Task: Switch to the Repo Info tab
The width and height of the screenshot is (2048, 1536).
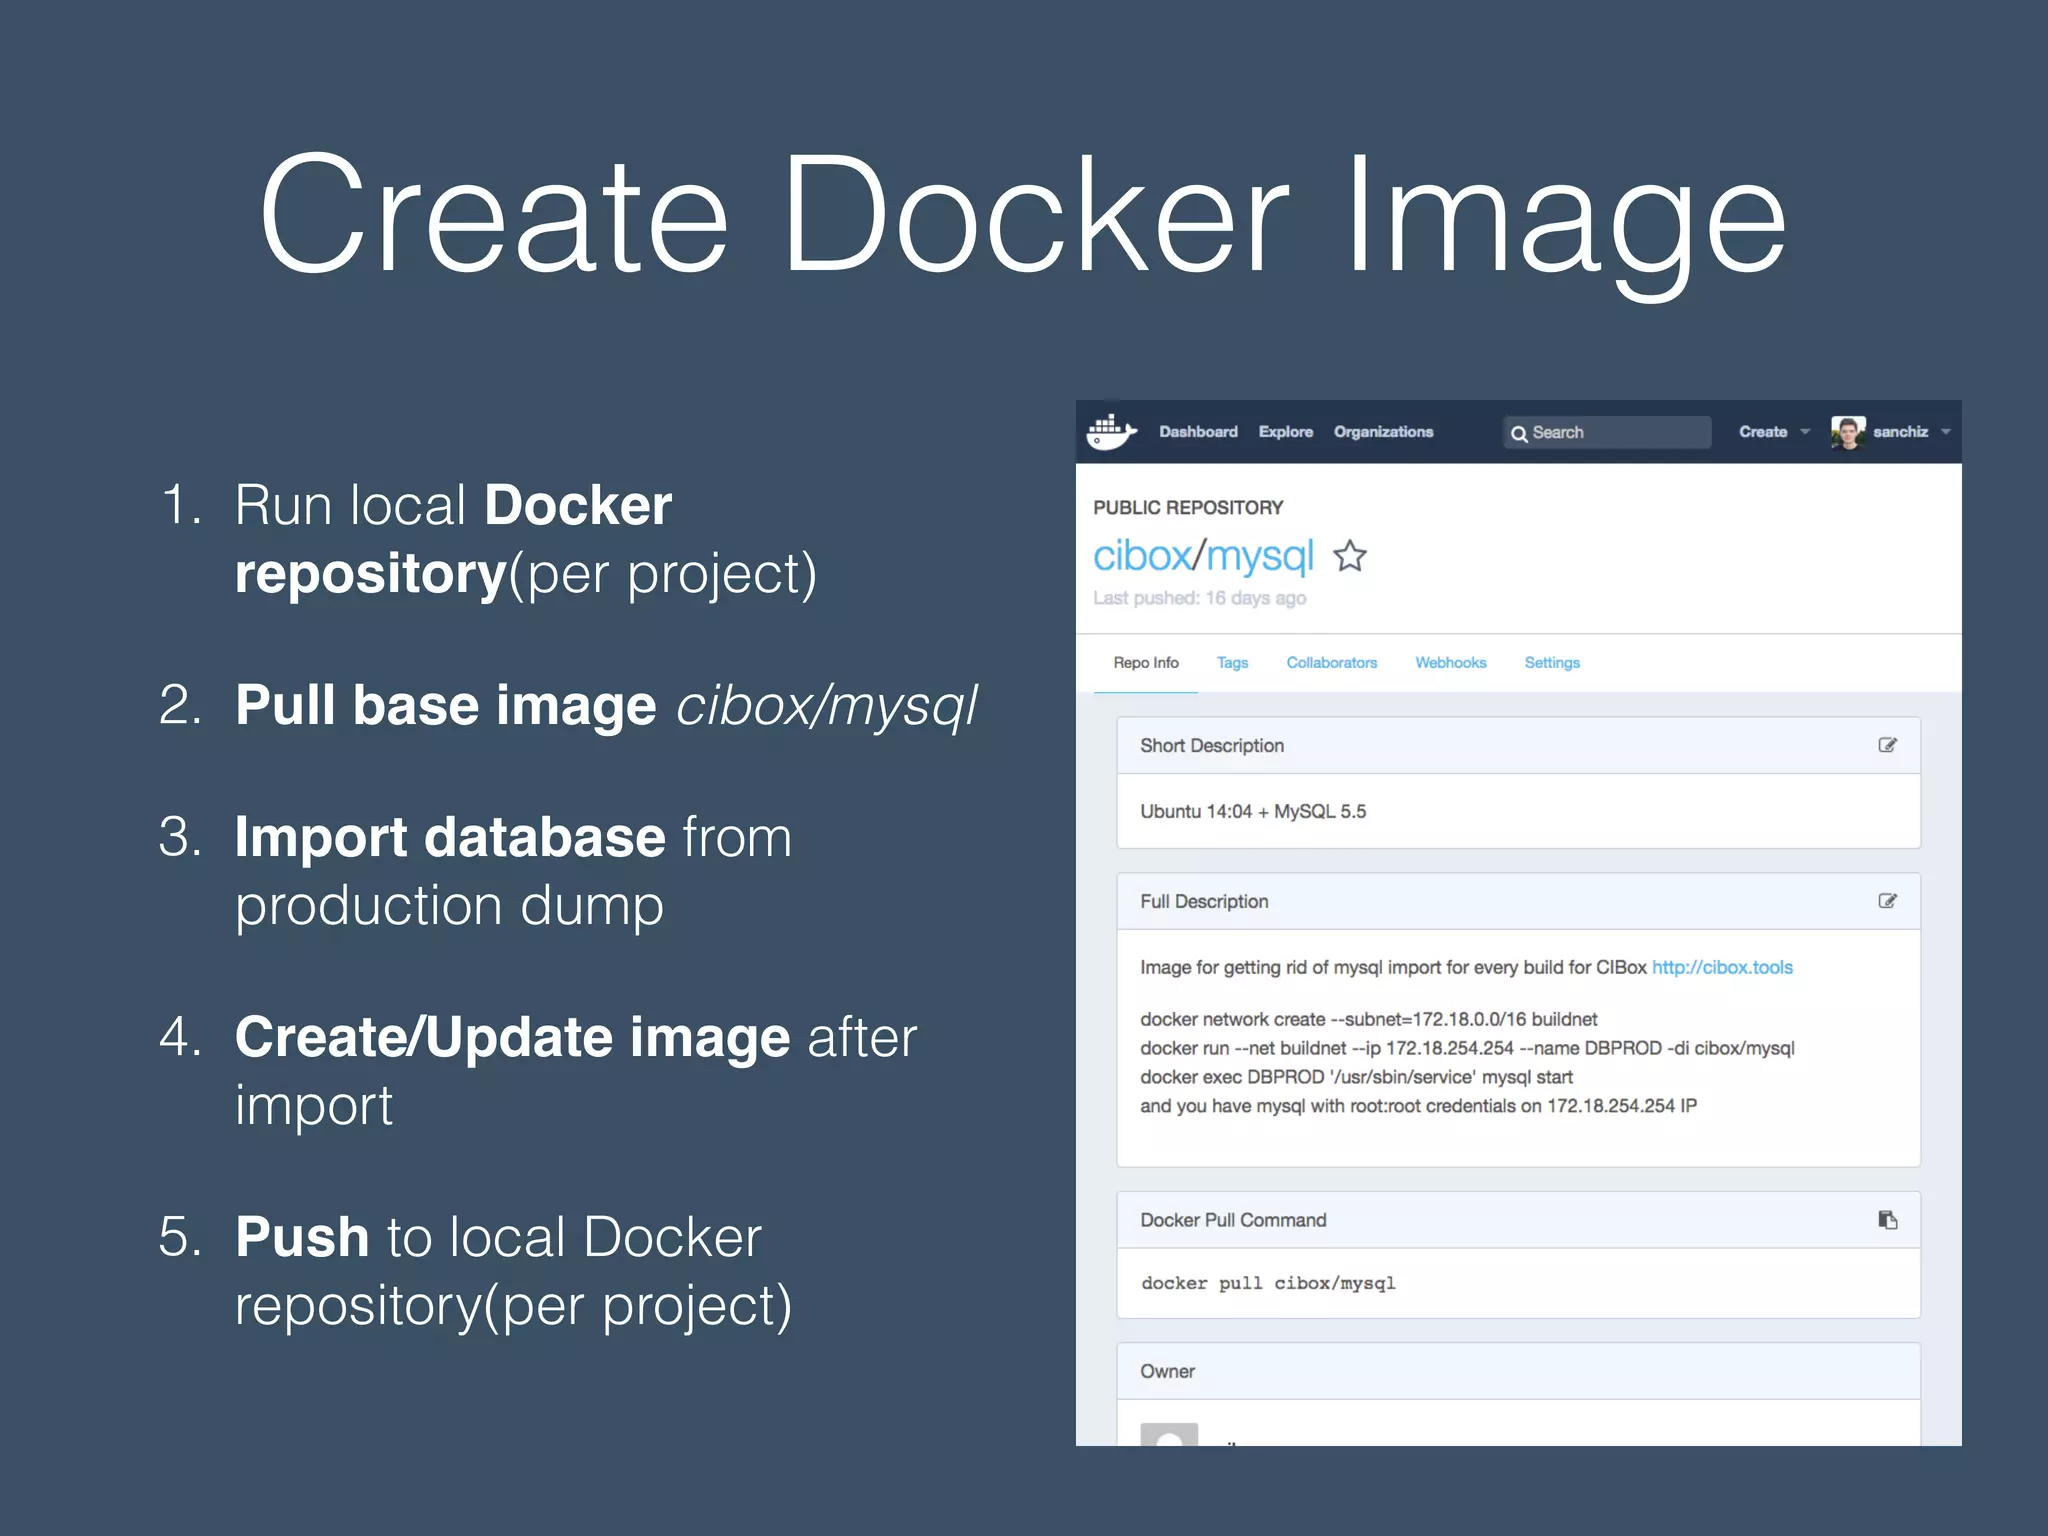Action: [1146, 663]
